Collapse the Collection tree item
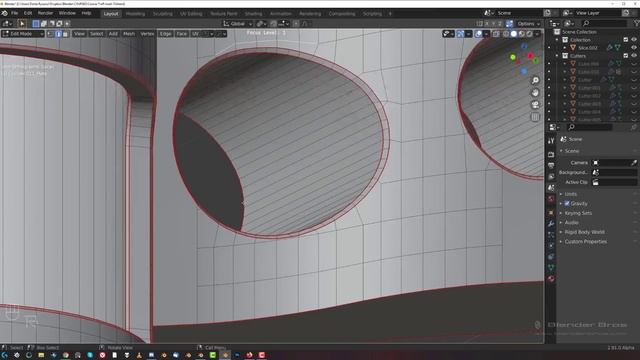The image size is (640, 360). pyautogui.click(x=557, y=40)
